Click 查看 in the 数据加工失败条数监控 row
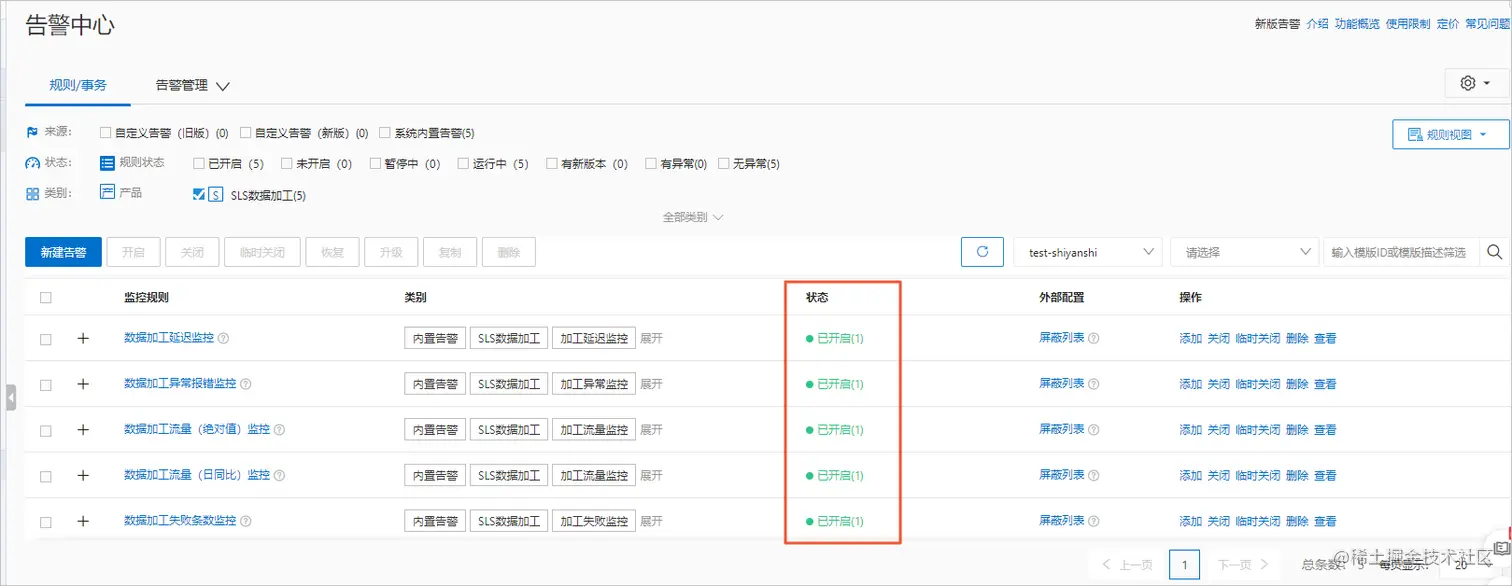Viewport: 1512px width, 586px height. [x=1324, y=521]
